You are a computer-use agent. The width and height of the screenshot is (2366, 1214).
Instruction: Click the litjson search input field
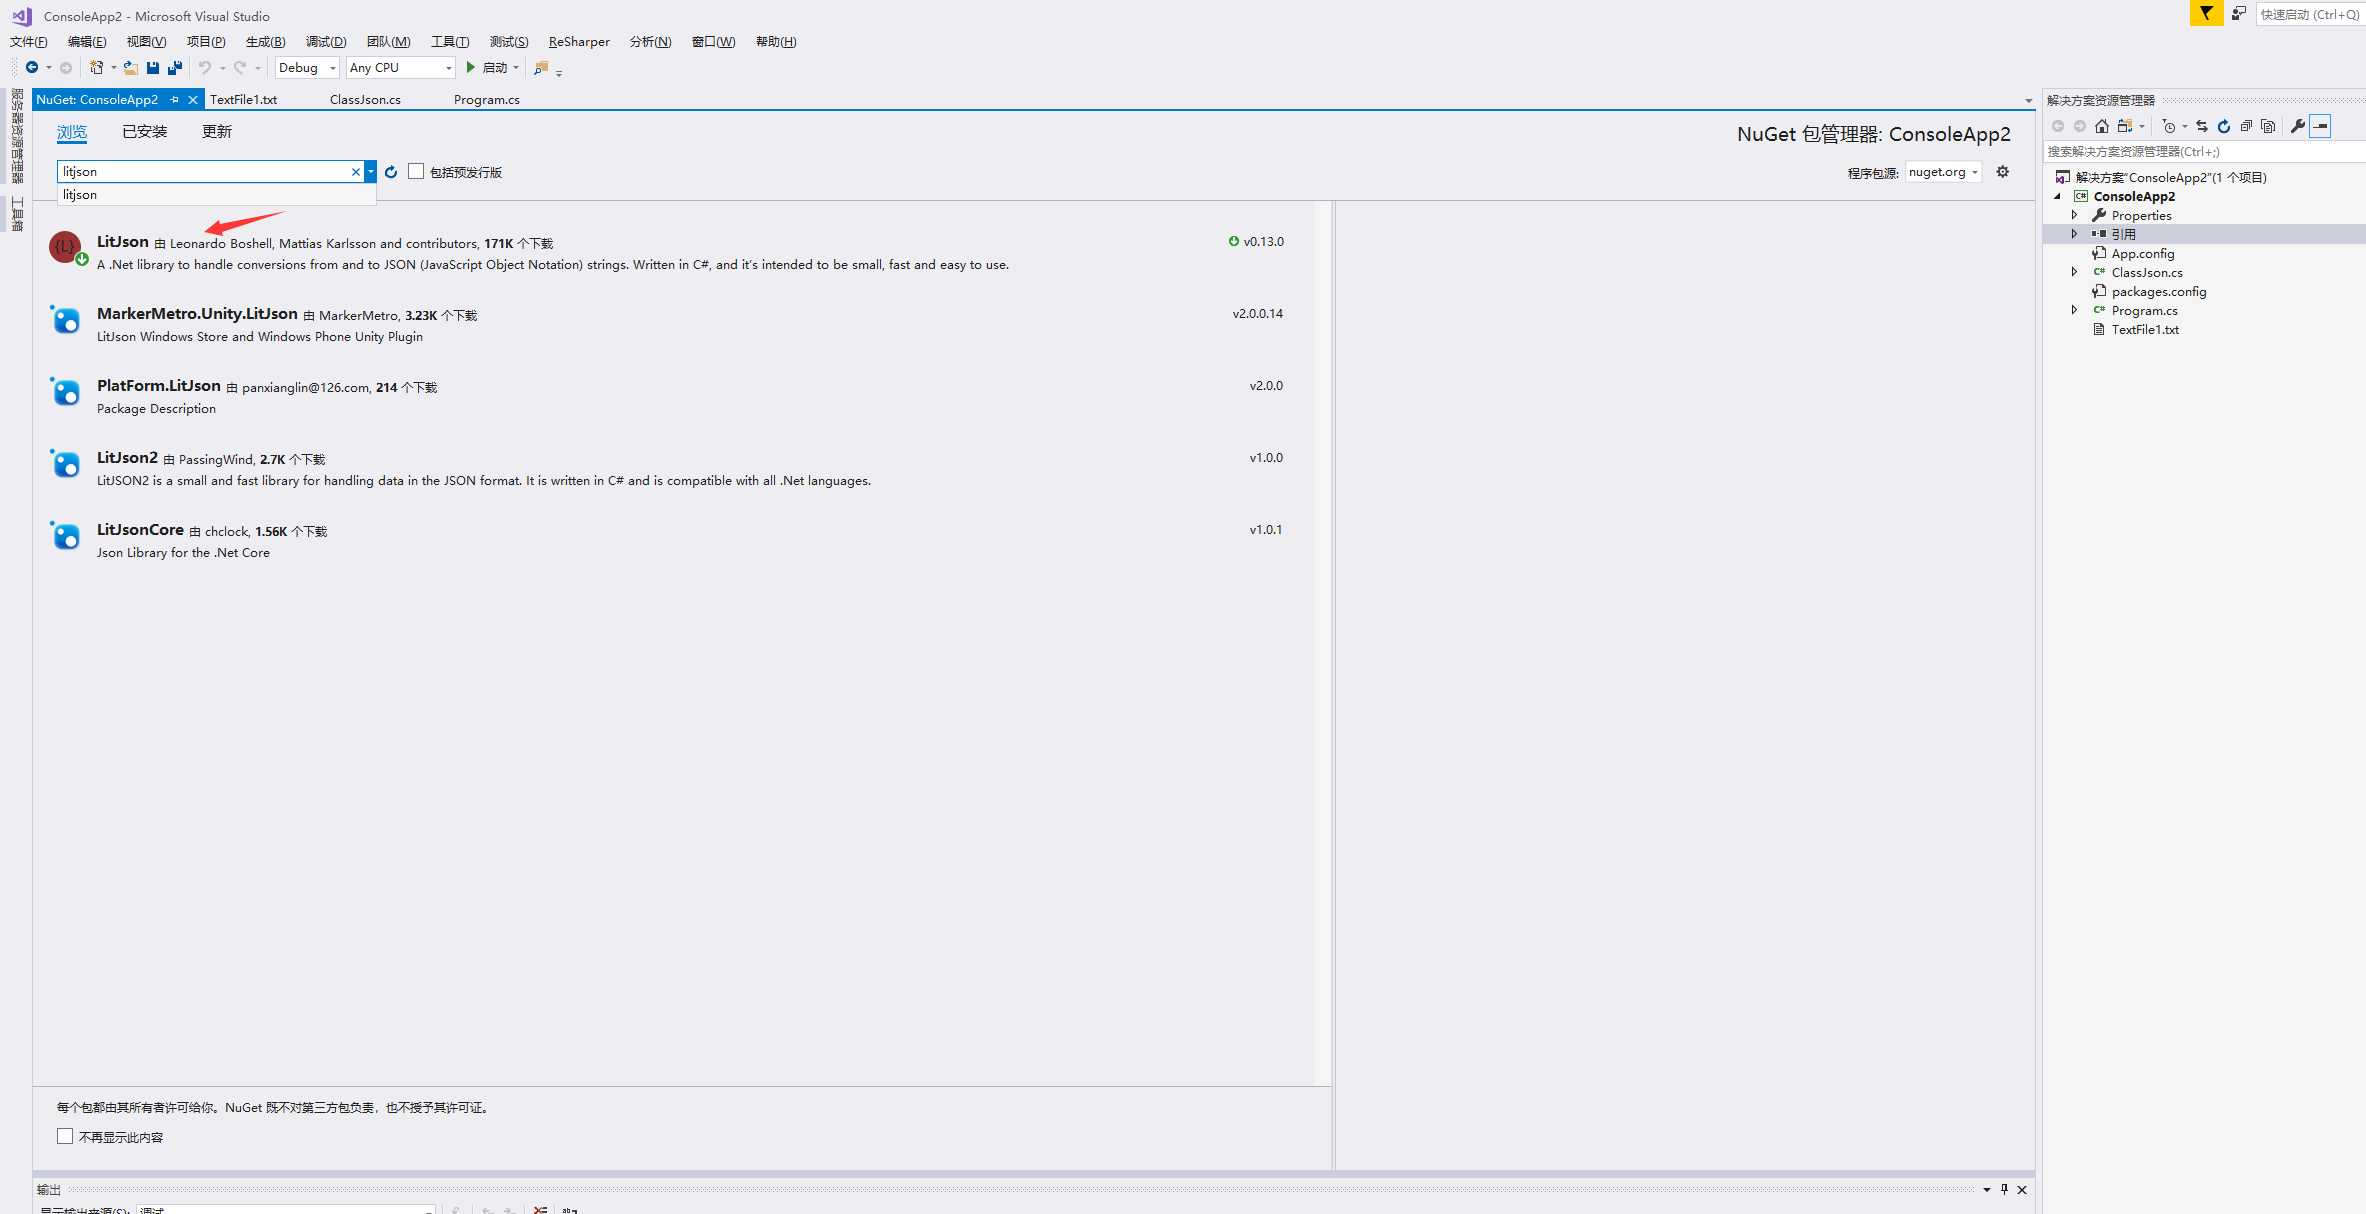[203, 172]
